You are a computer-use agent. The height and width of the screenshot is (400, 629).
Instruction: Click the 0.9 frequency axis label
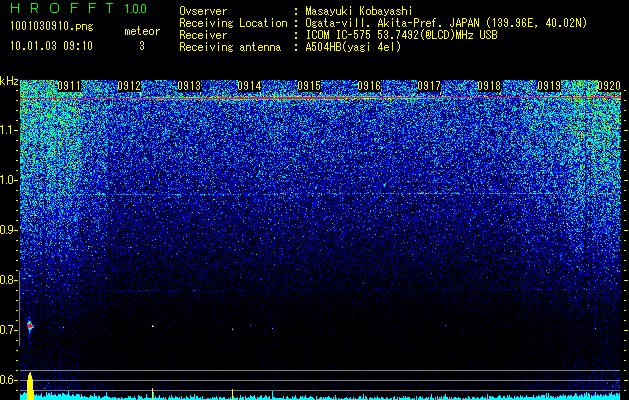[9, 230]
